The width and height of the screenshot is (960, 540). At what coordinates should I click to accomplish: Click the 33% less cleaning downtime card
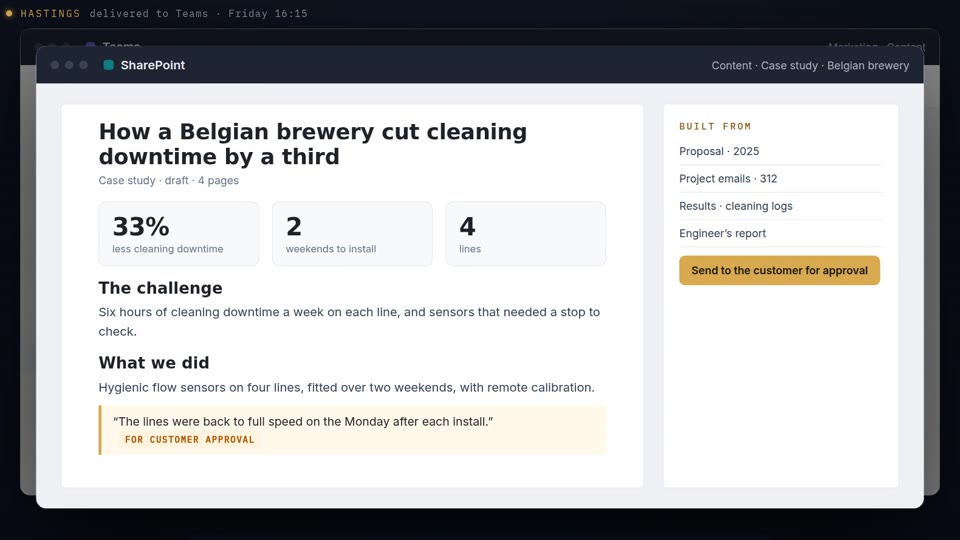point(179,234)
